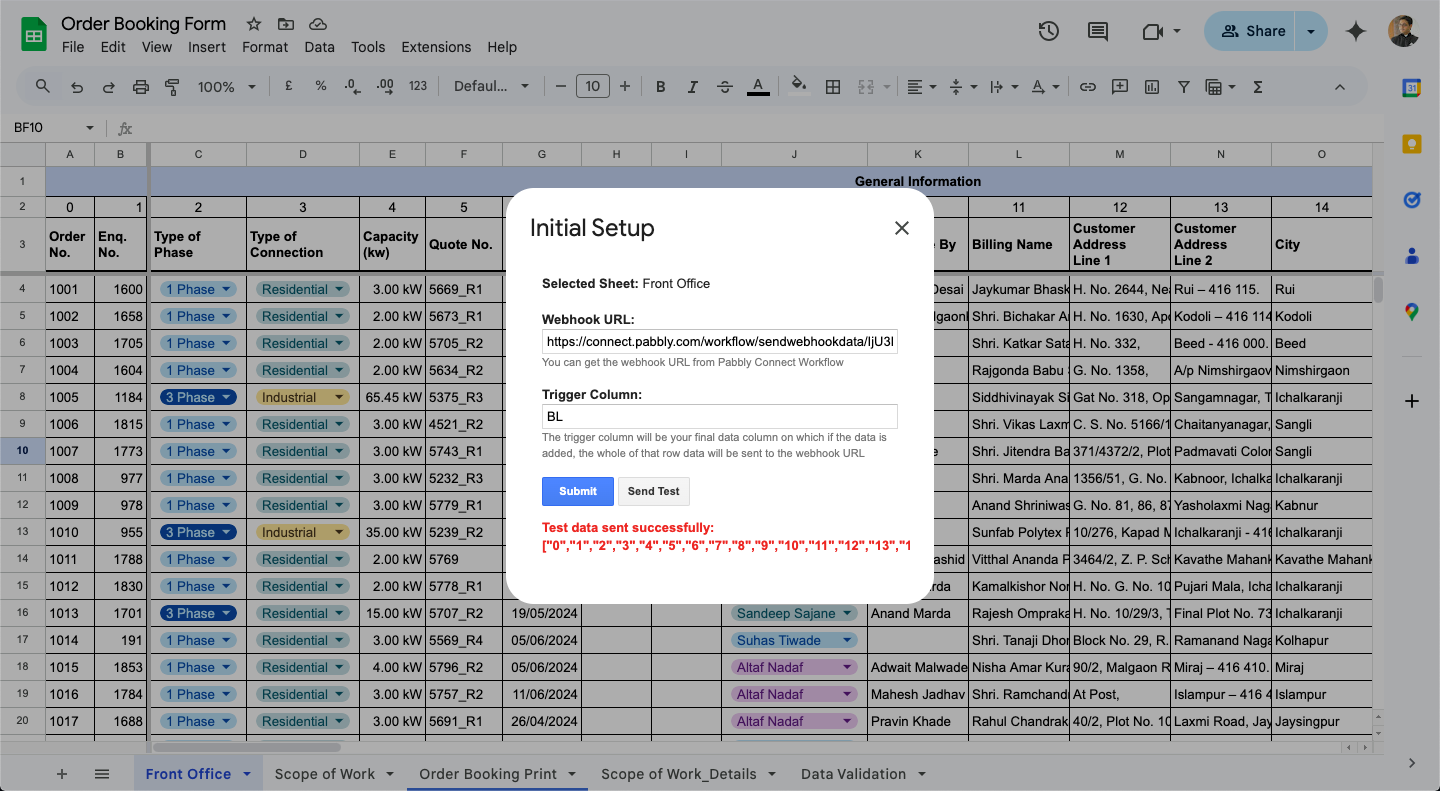This screenshot has width=1440, height=791.
Task: Open the Format menu
Action: [x=265, y=47]
